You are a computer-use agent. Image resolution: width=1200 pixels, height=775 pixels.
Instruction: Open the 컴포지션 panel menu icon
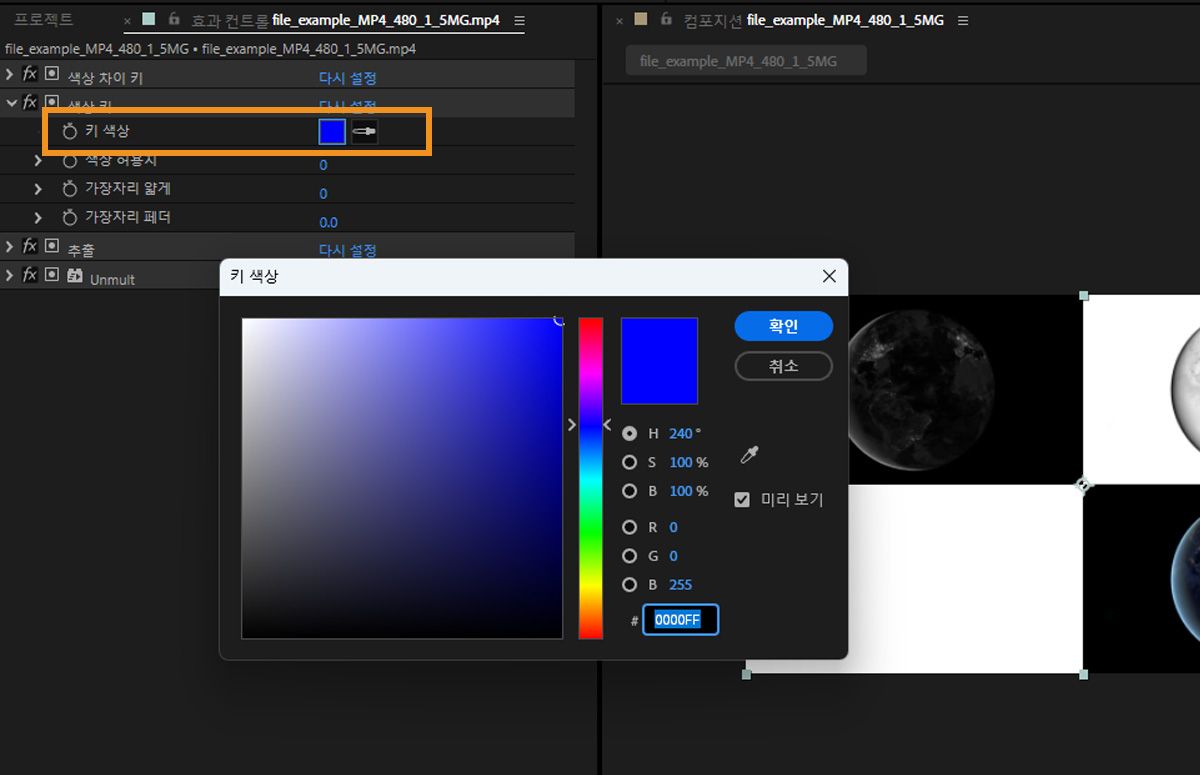click(x=963, y=21)
